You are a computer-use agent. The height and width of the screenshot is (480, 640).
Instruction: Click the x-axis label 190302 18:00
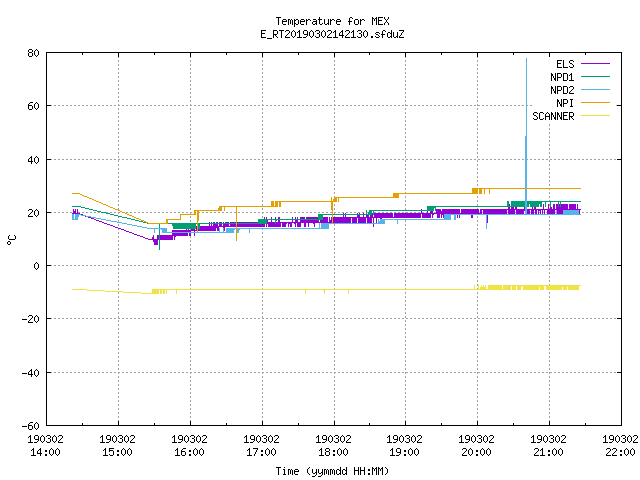[x=333, y=446]
